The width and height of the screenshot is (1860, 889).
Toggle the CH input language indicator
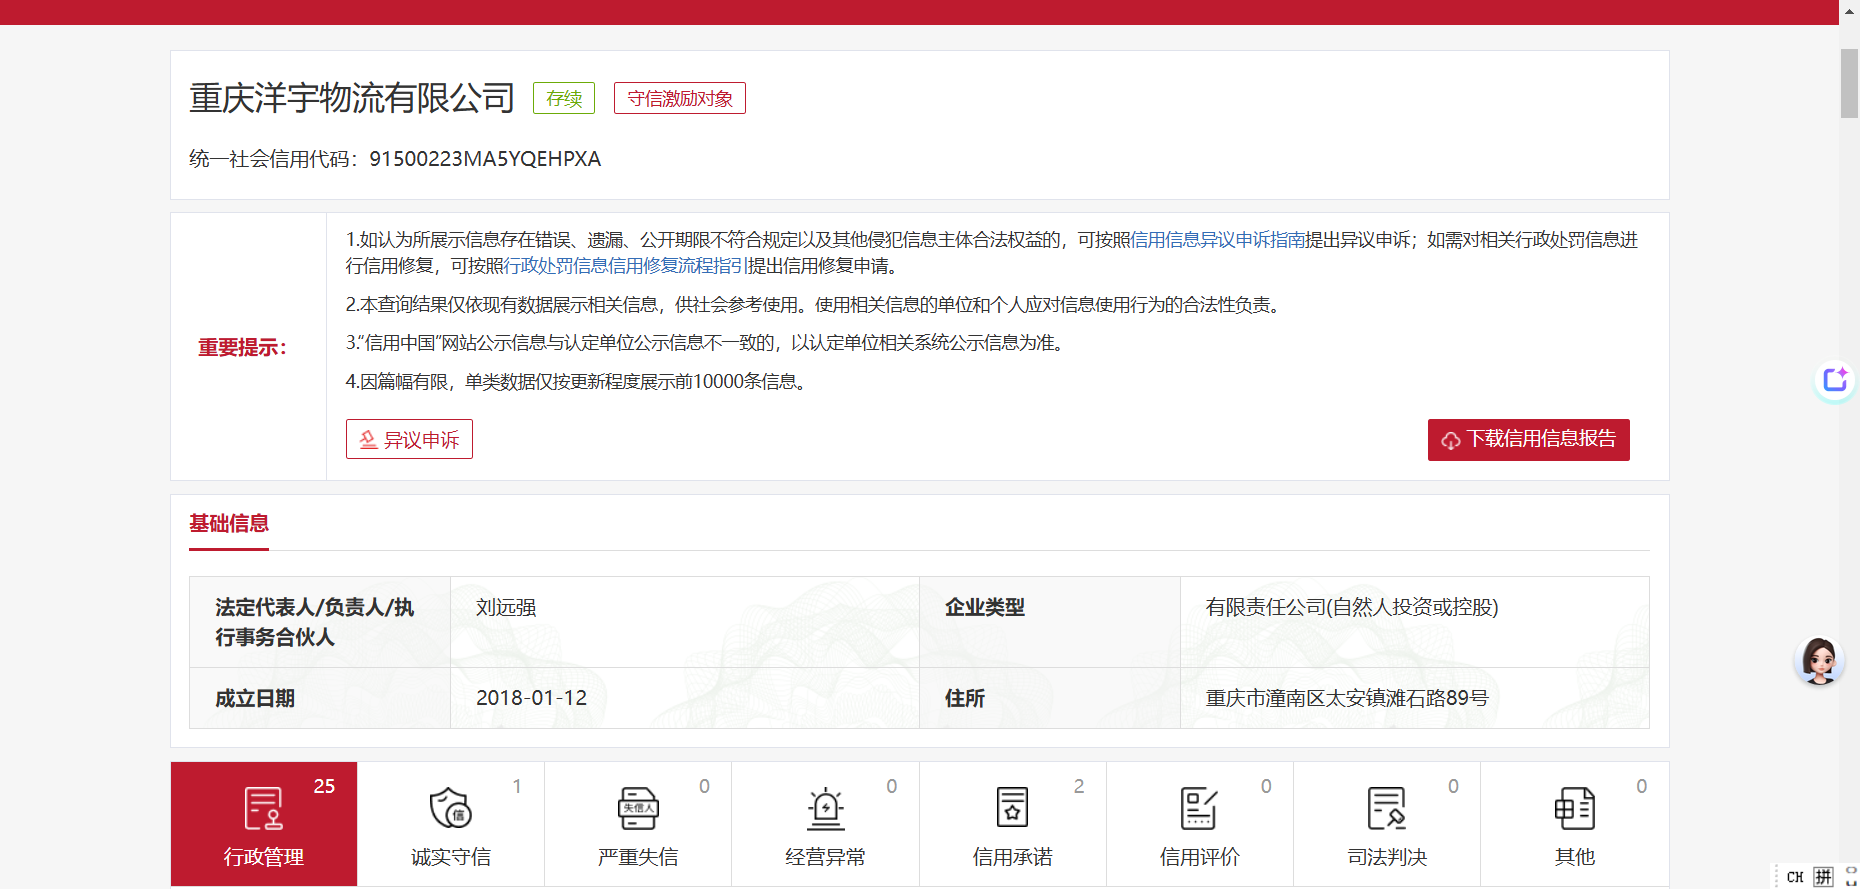tap(1795, 877)
